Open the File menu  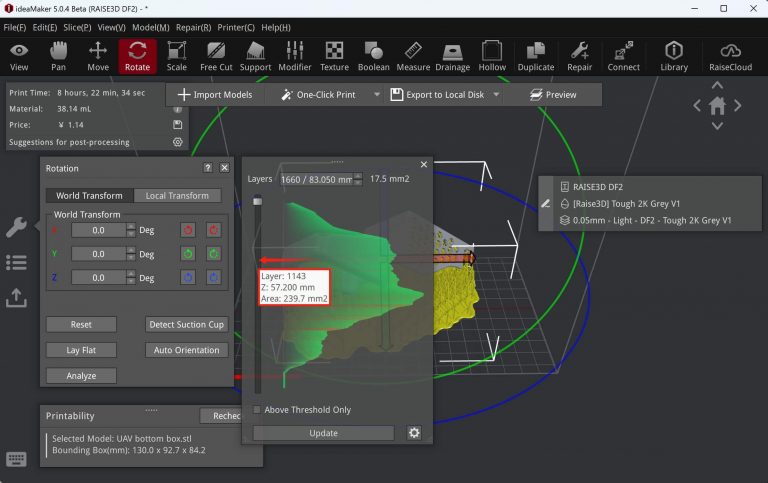pyautogui.click(x=15, y=27)
